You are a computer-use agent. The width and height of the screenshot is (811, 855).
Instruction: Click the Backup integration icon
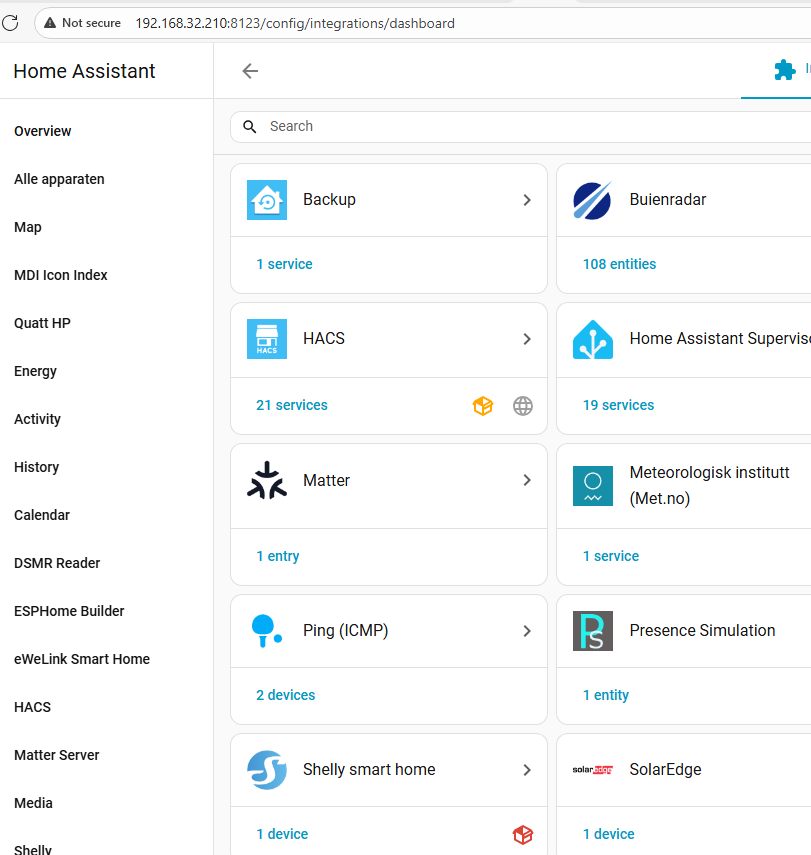(x=267, y=200)
